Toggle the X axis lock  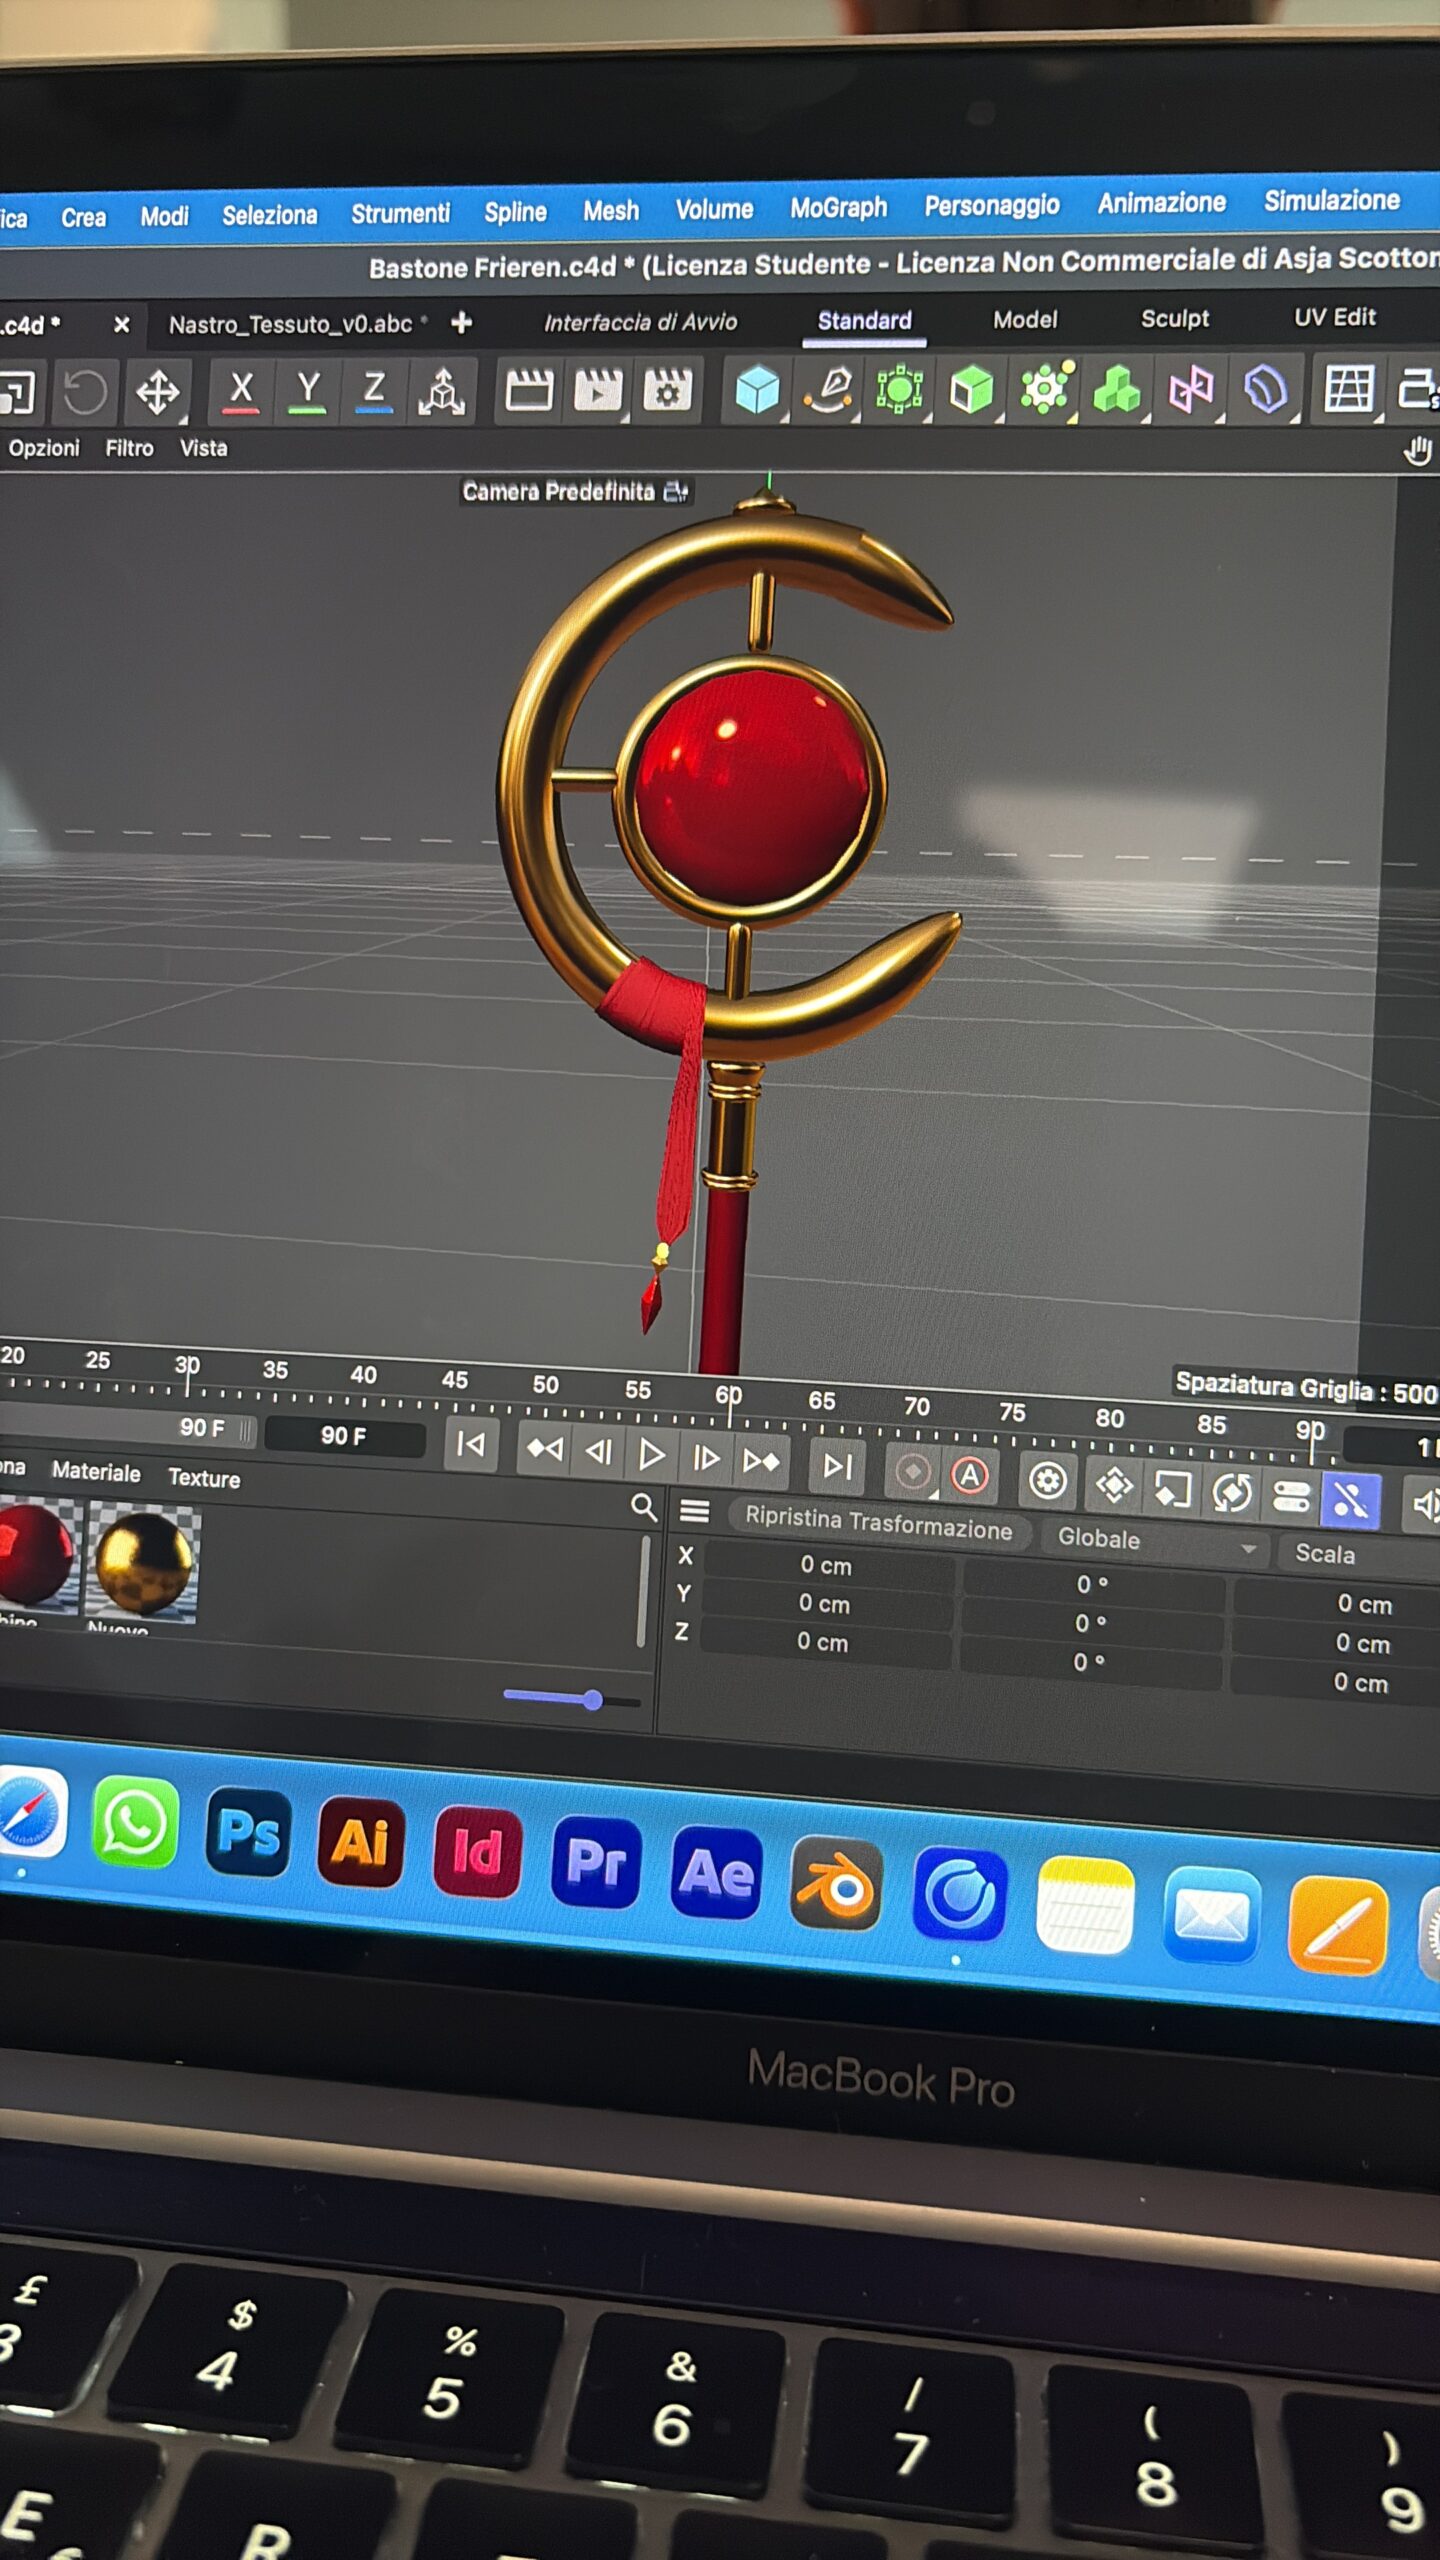click(241, 390)
